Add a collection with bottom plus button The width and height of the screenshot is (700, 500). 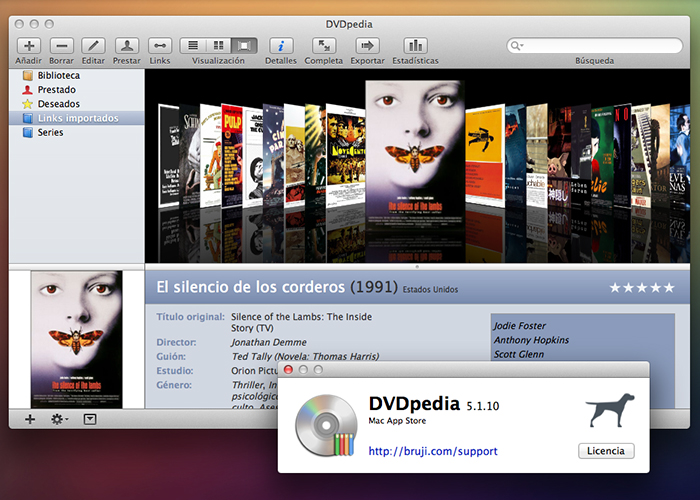30,419
